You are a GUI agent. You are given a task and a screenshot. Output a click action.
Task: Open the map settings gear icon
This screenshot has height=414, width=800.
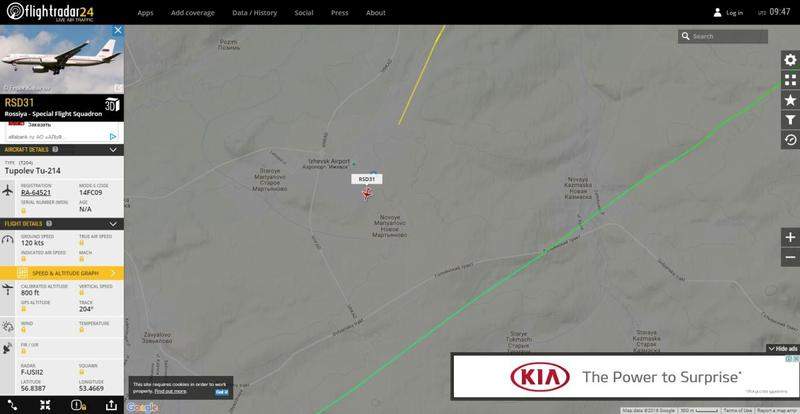pos(790,60)
